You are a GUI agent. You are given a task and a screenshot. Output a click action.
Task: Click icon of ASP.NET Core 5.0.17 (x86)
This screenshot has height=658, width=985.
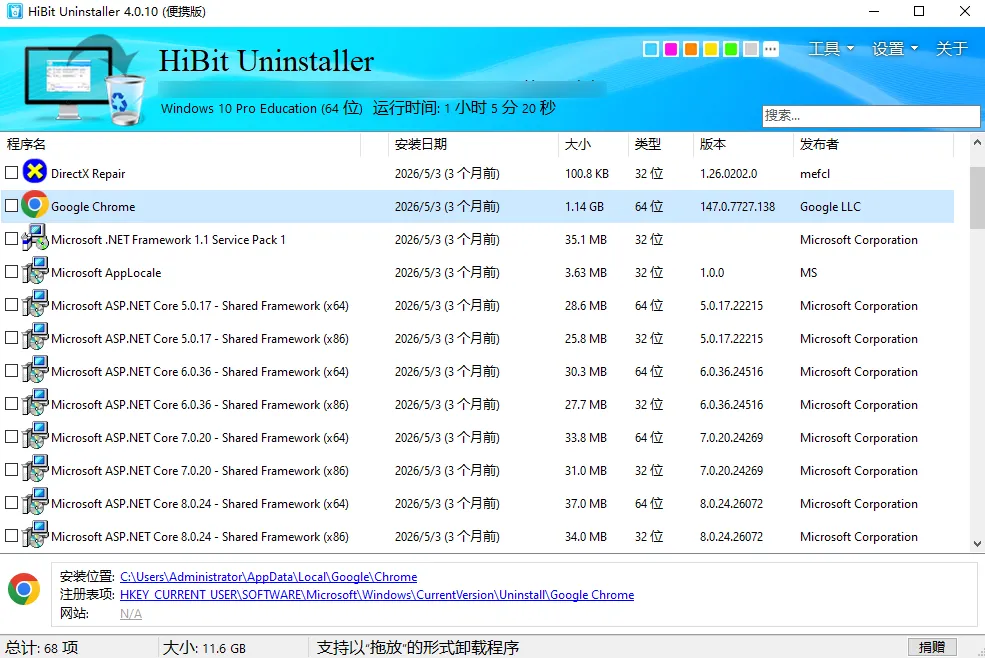35,337
